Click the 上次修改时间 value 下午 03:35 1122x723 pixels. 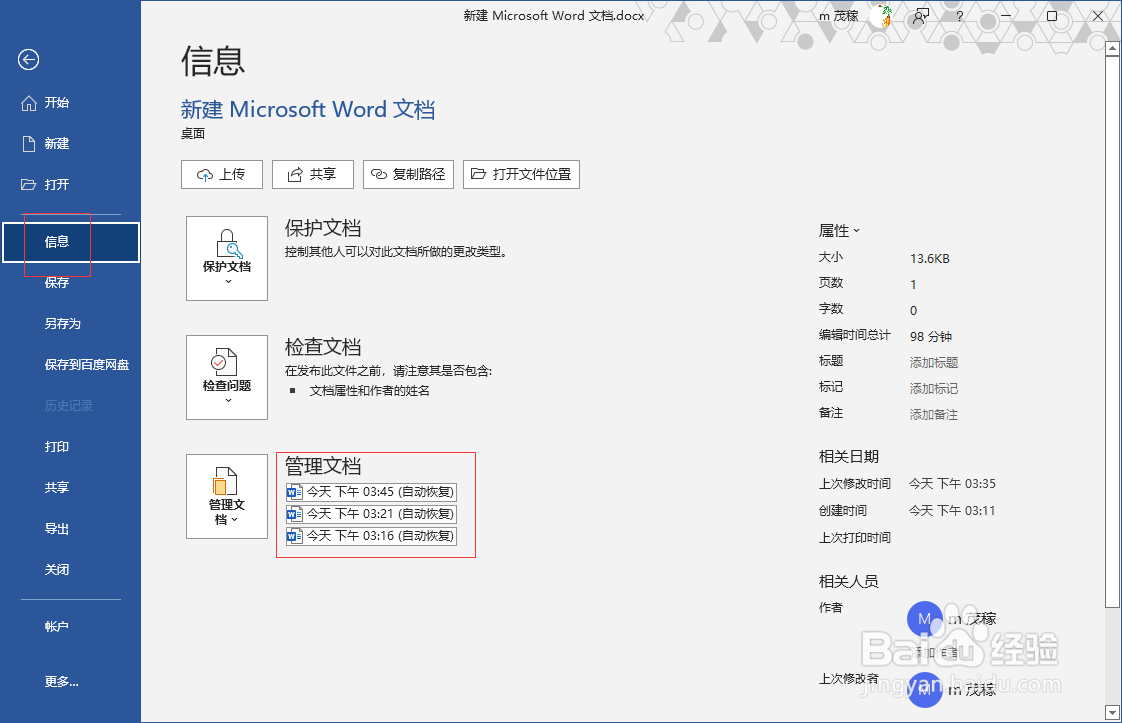click(952, 484)
